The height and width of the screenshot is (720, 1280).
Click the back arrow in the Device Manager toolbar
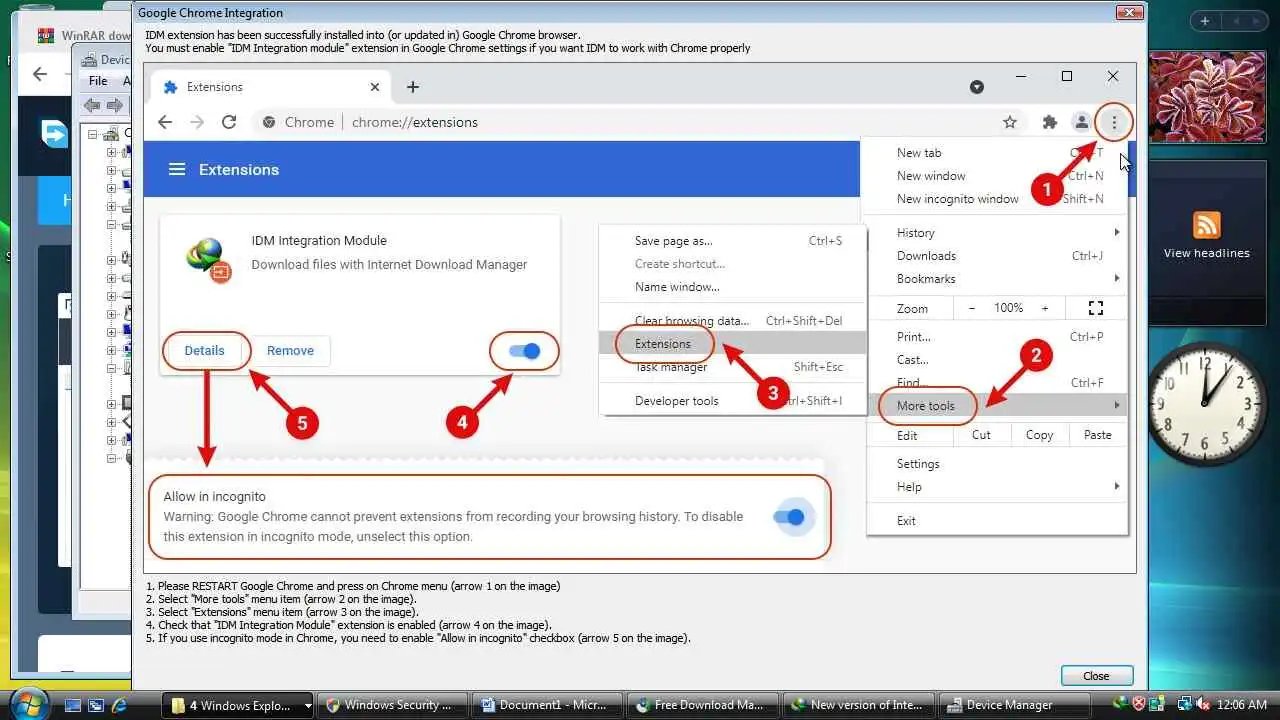92,105
